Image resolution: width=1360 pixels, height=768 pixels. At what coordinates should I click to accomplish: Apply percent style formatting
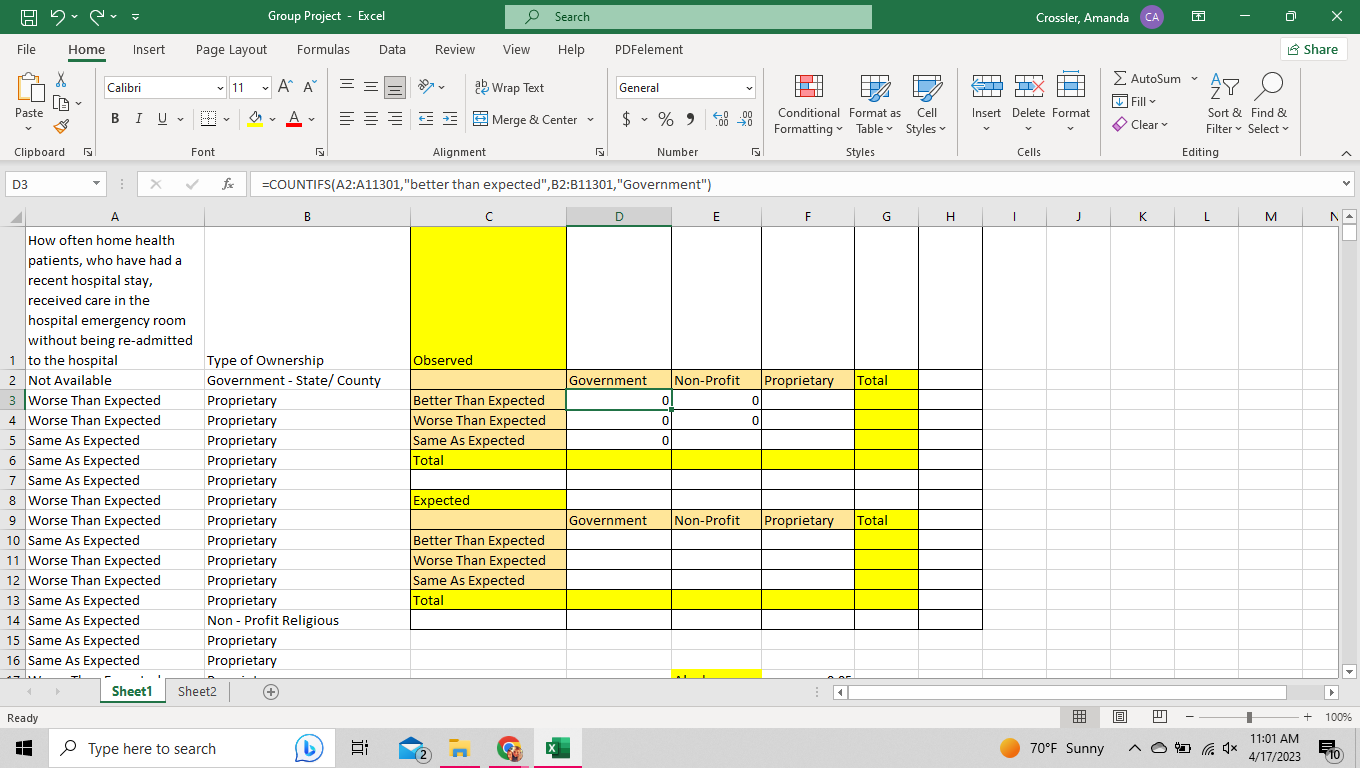[x=665, y=119]
